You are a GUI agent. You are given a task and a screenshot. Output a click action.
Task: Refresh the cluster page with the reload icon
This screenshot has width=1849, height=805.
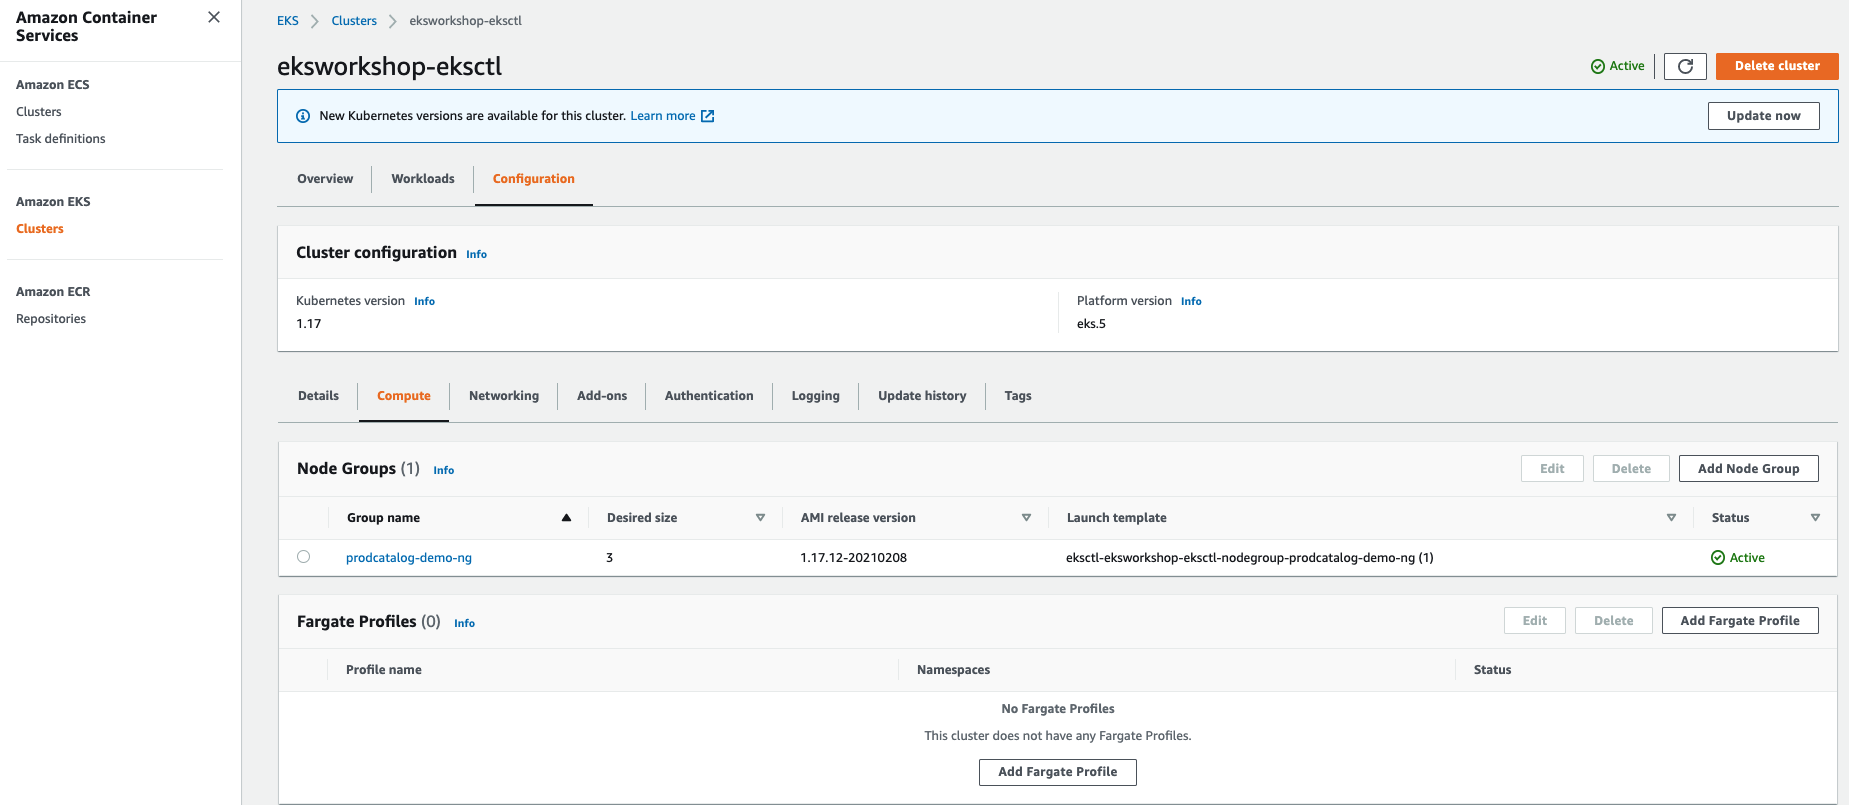point(1685,66)
